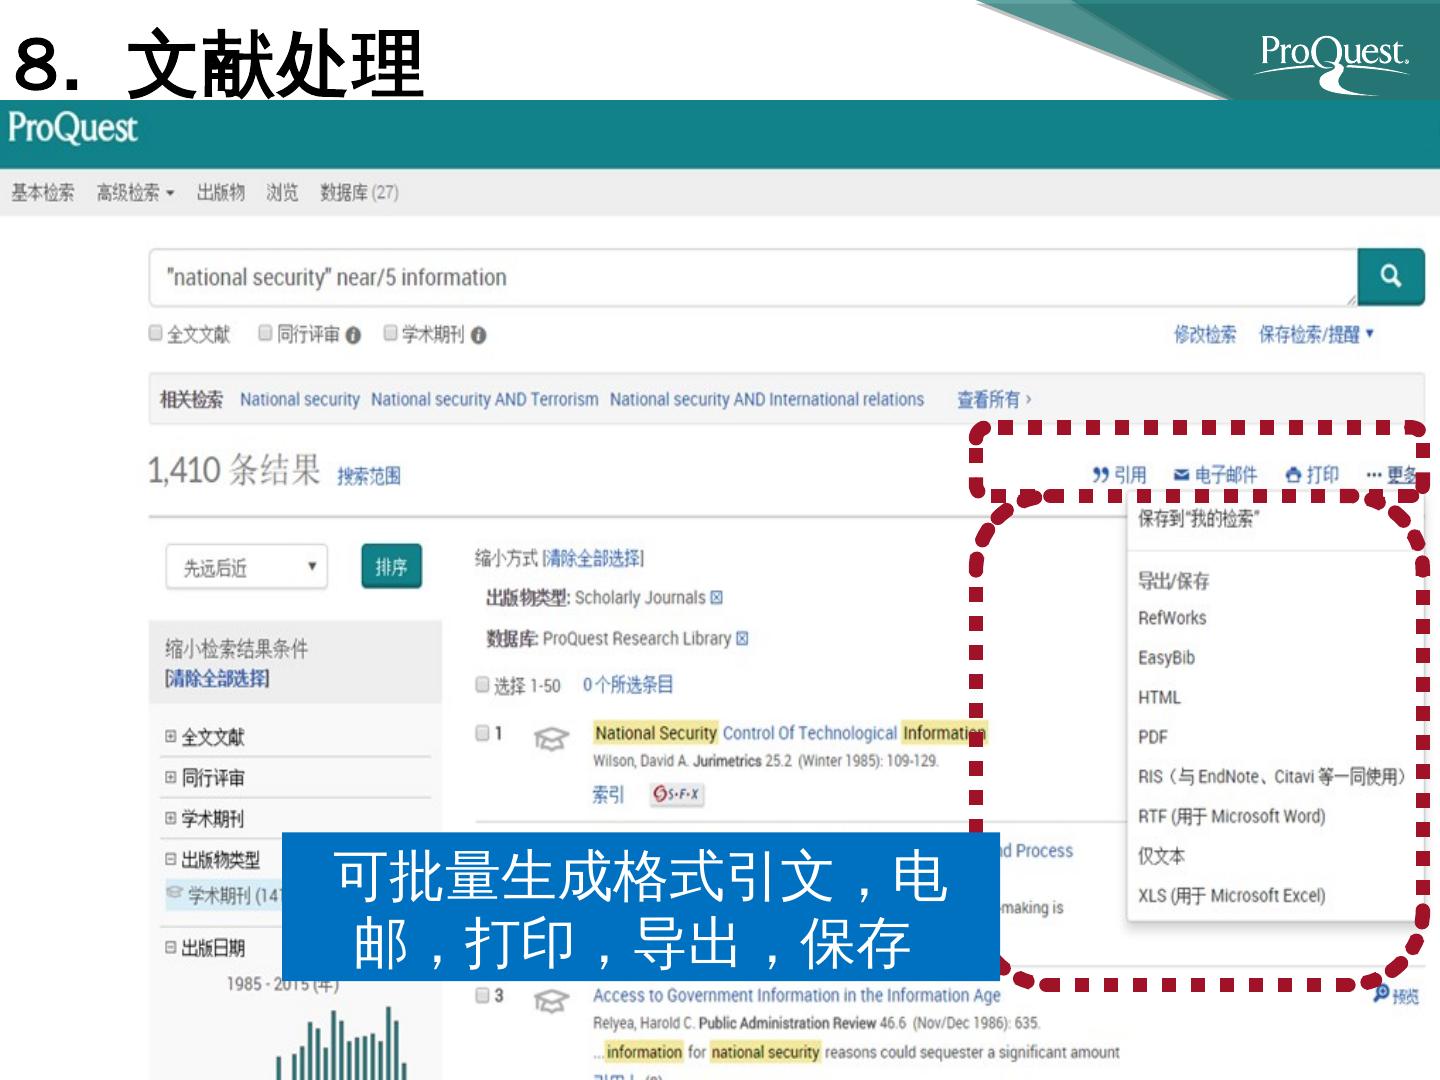Choose RIS (EndNote, Citavi) export option
1440x1080 pixels.
tap(1272, 776)
